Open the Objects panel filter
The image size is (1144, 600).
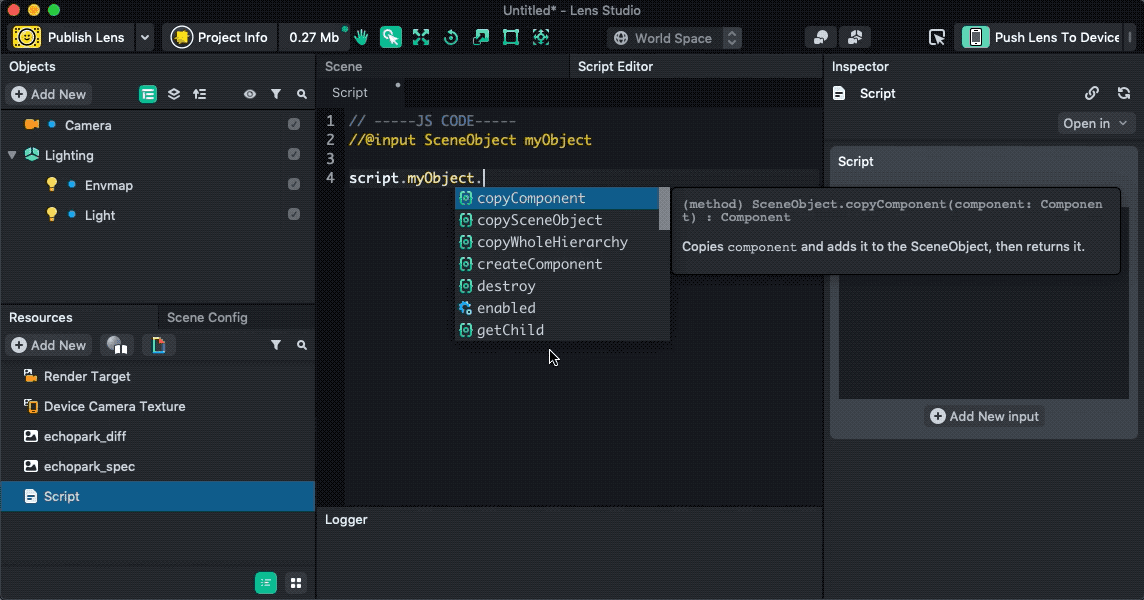coord(276,94)
